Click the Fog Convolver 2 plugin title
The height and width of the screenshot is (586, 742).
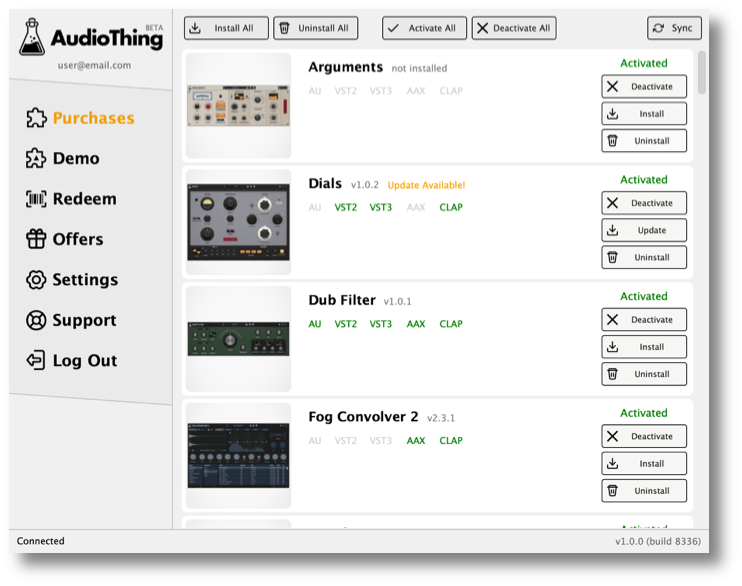(x=363, y=417)
